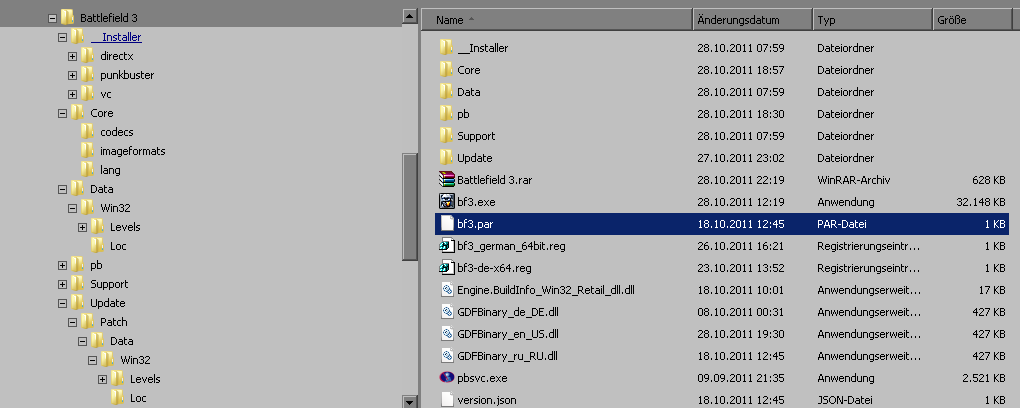Click the Patch folder icon in tree
Image resolution: width=1020 pixels, height=408 pixels.
pyautogui.click(x=88, y=321)
